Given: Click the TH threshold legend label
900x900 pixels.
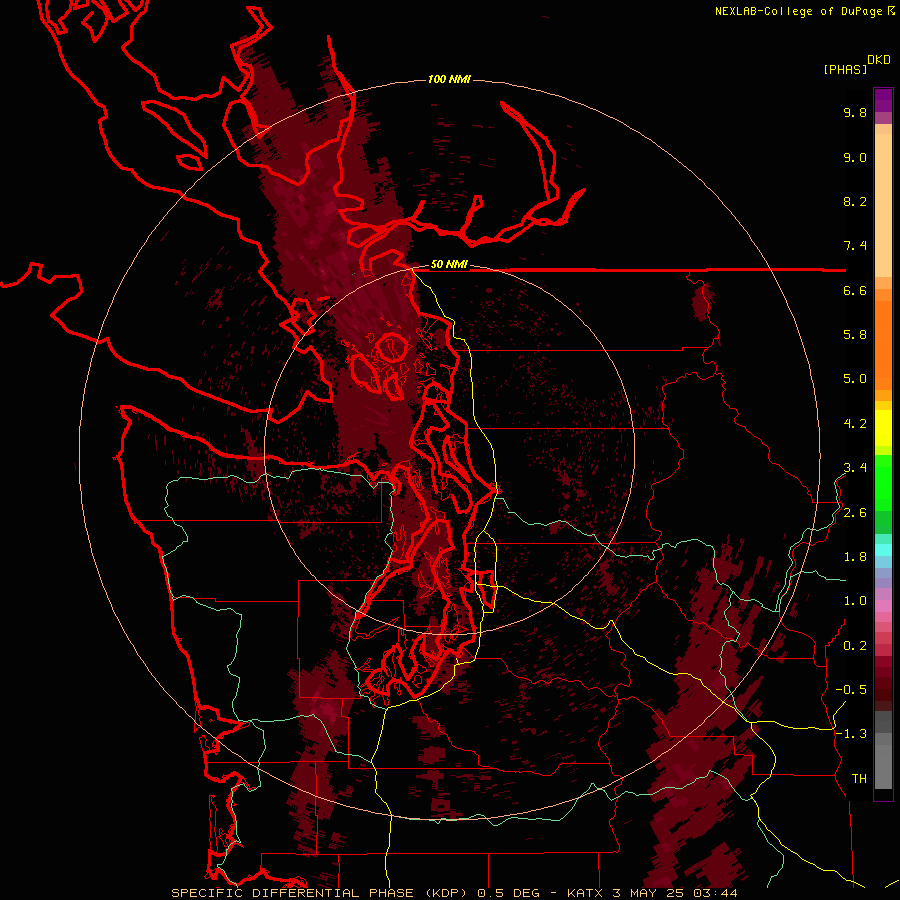Looking at the screenshot, I should (859, 779).
